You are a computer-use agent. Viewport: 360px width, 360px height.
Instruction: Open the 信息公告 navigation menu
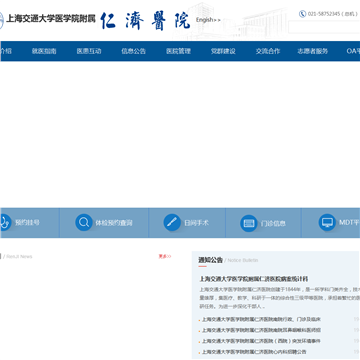click(133, 51)
